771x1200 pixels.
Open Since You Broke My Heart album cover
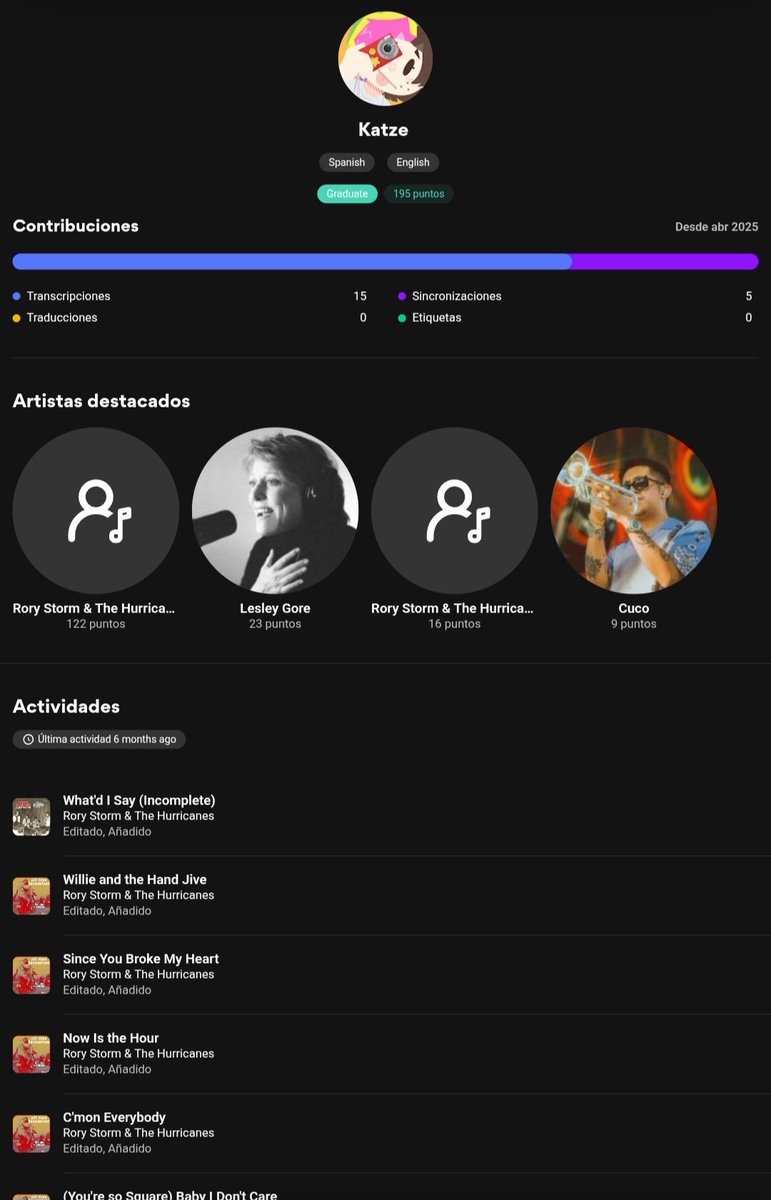click(31, 975)
